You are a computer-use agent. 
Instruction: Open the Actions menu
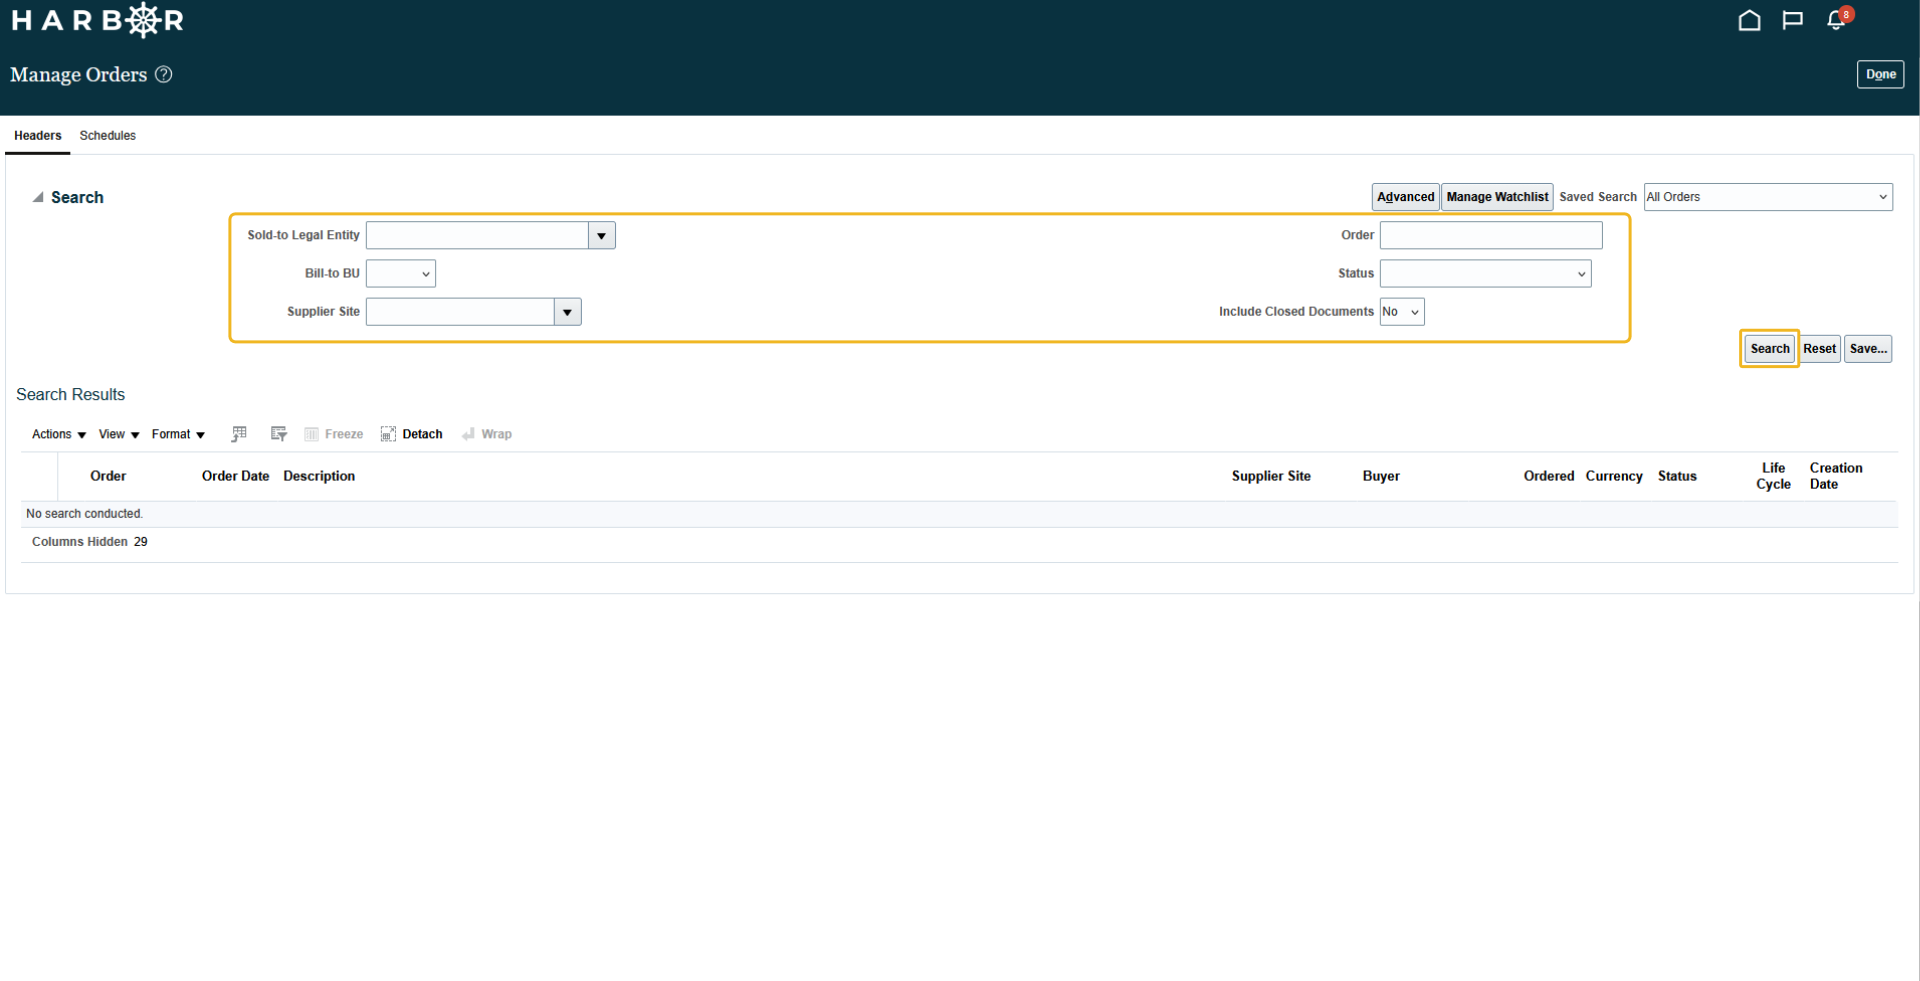point(59,434)
